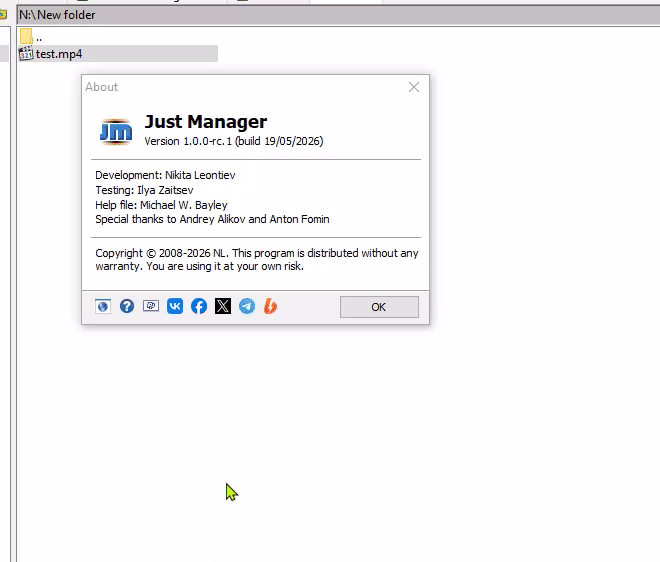
Task: Open the Telegram channel icon
Action: [247, 306]
